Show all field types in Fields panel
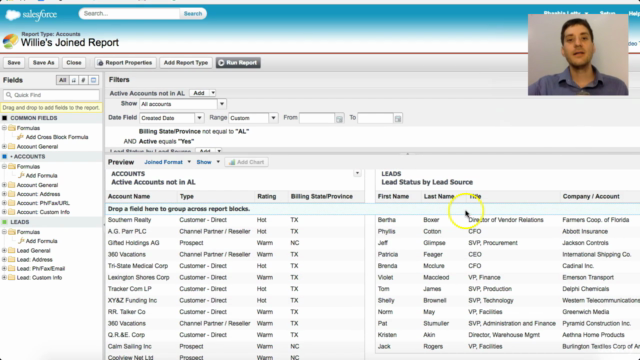640x360 pixels. pyautogui.click(x=62, y=80)
